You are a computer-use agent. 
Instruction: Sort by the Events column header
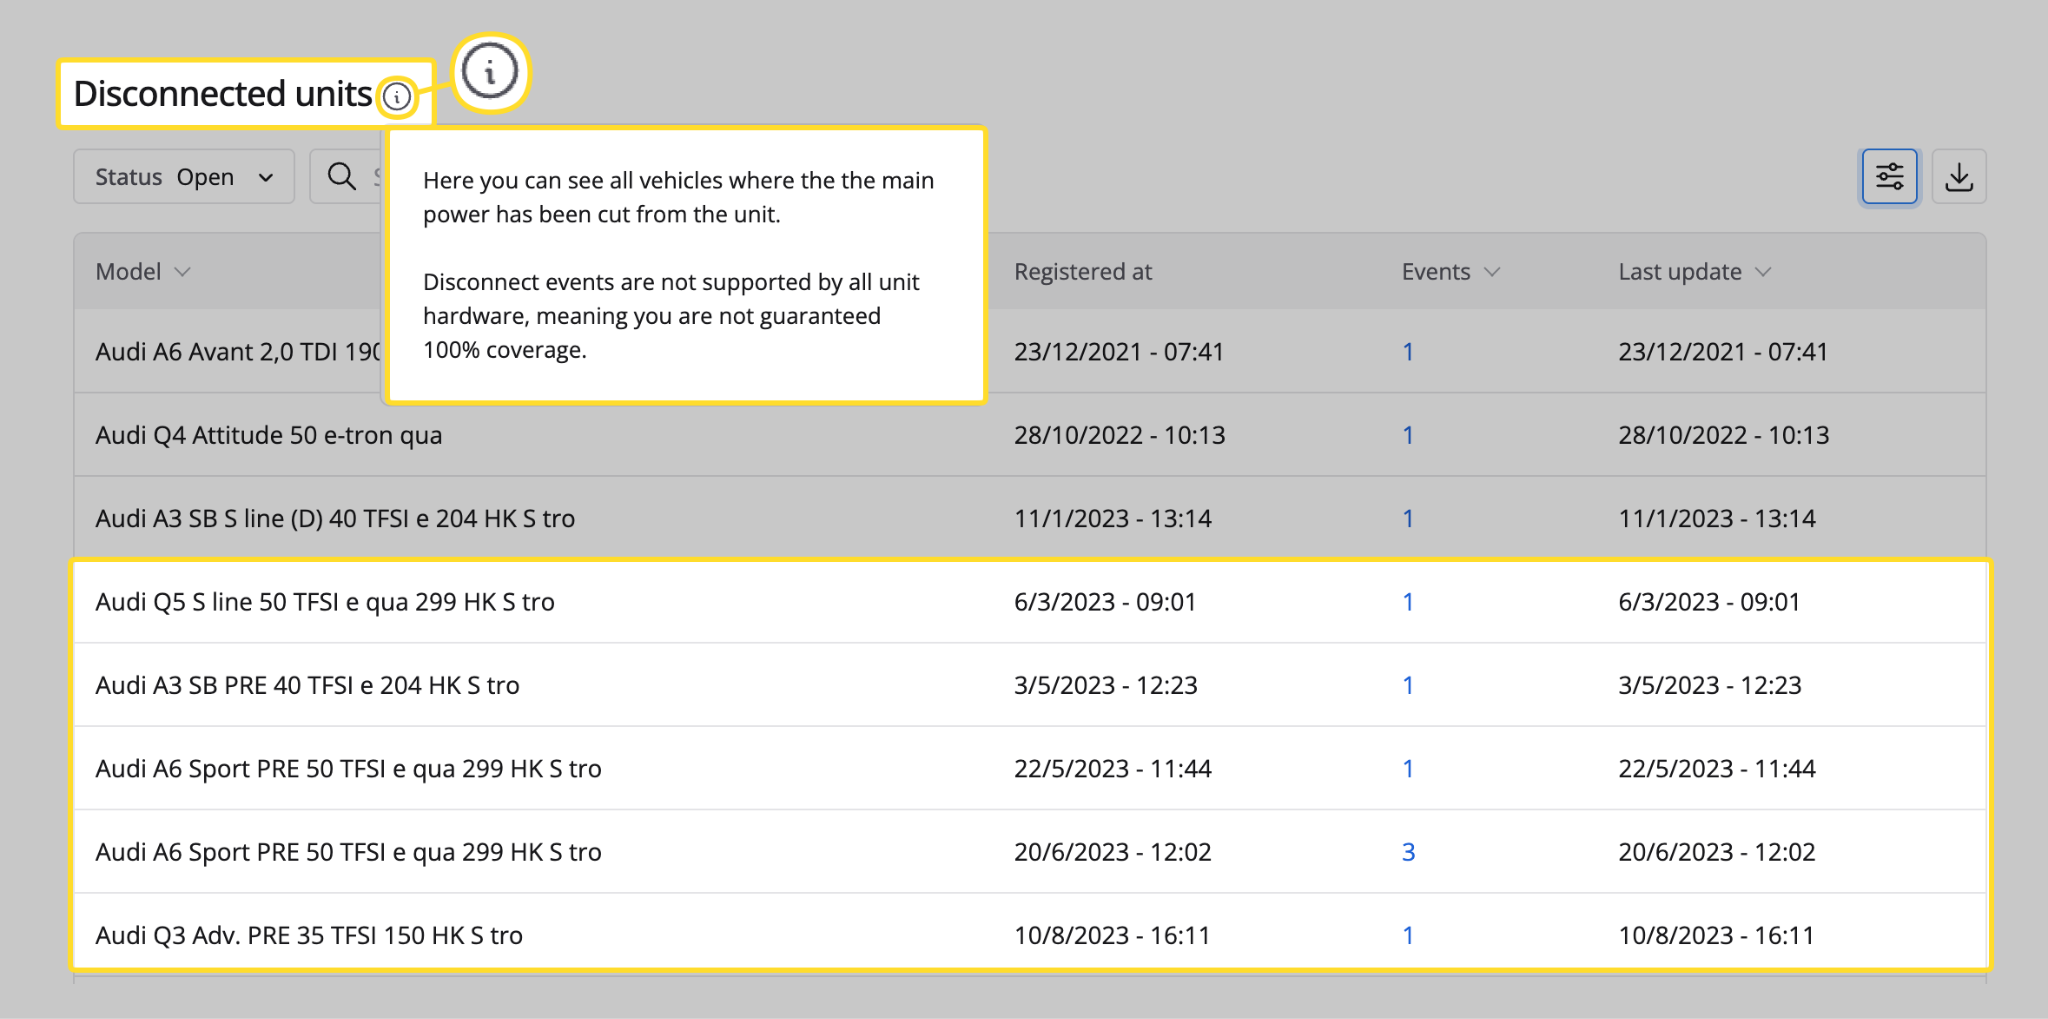(x=1450, y=272)
